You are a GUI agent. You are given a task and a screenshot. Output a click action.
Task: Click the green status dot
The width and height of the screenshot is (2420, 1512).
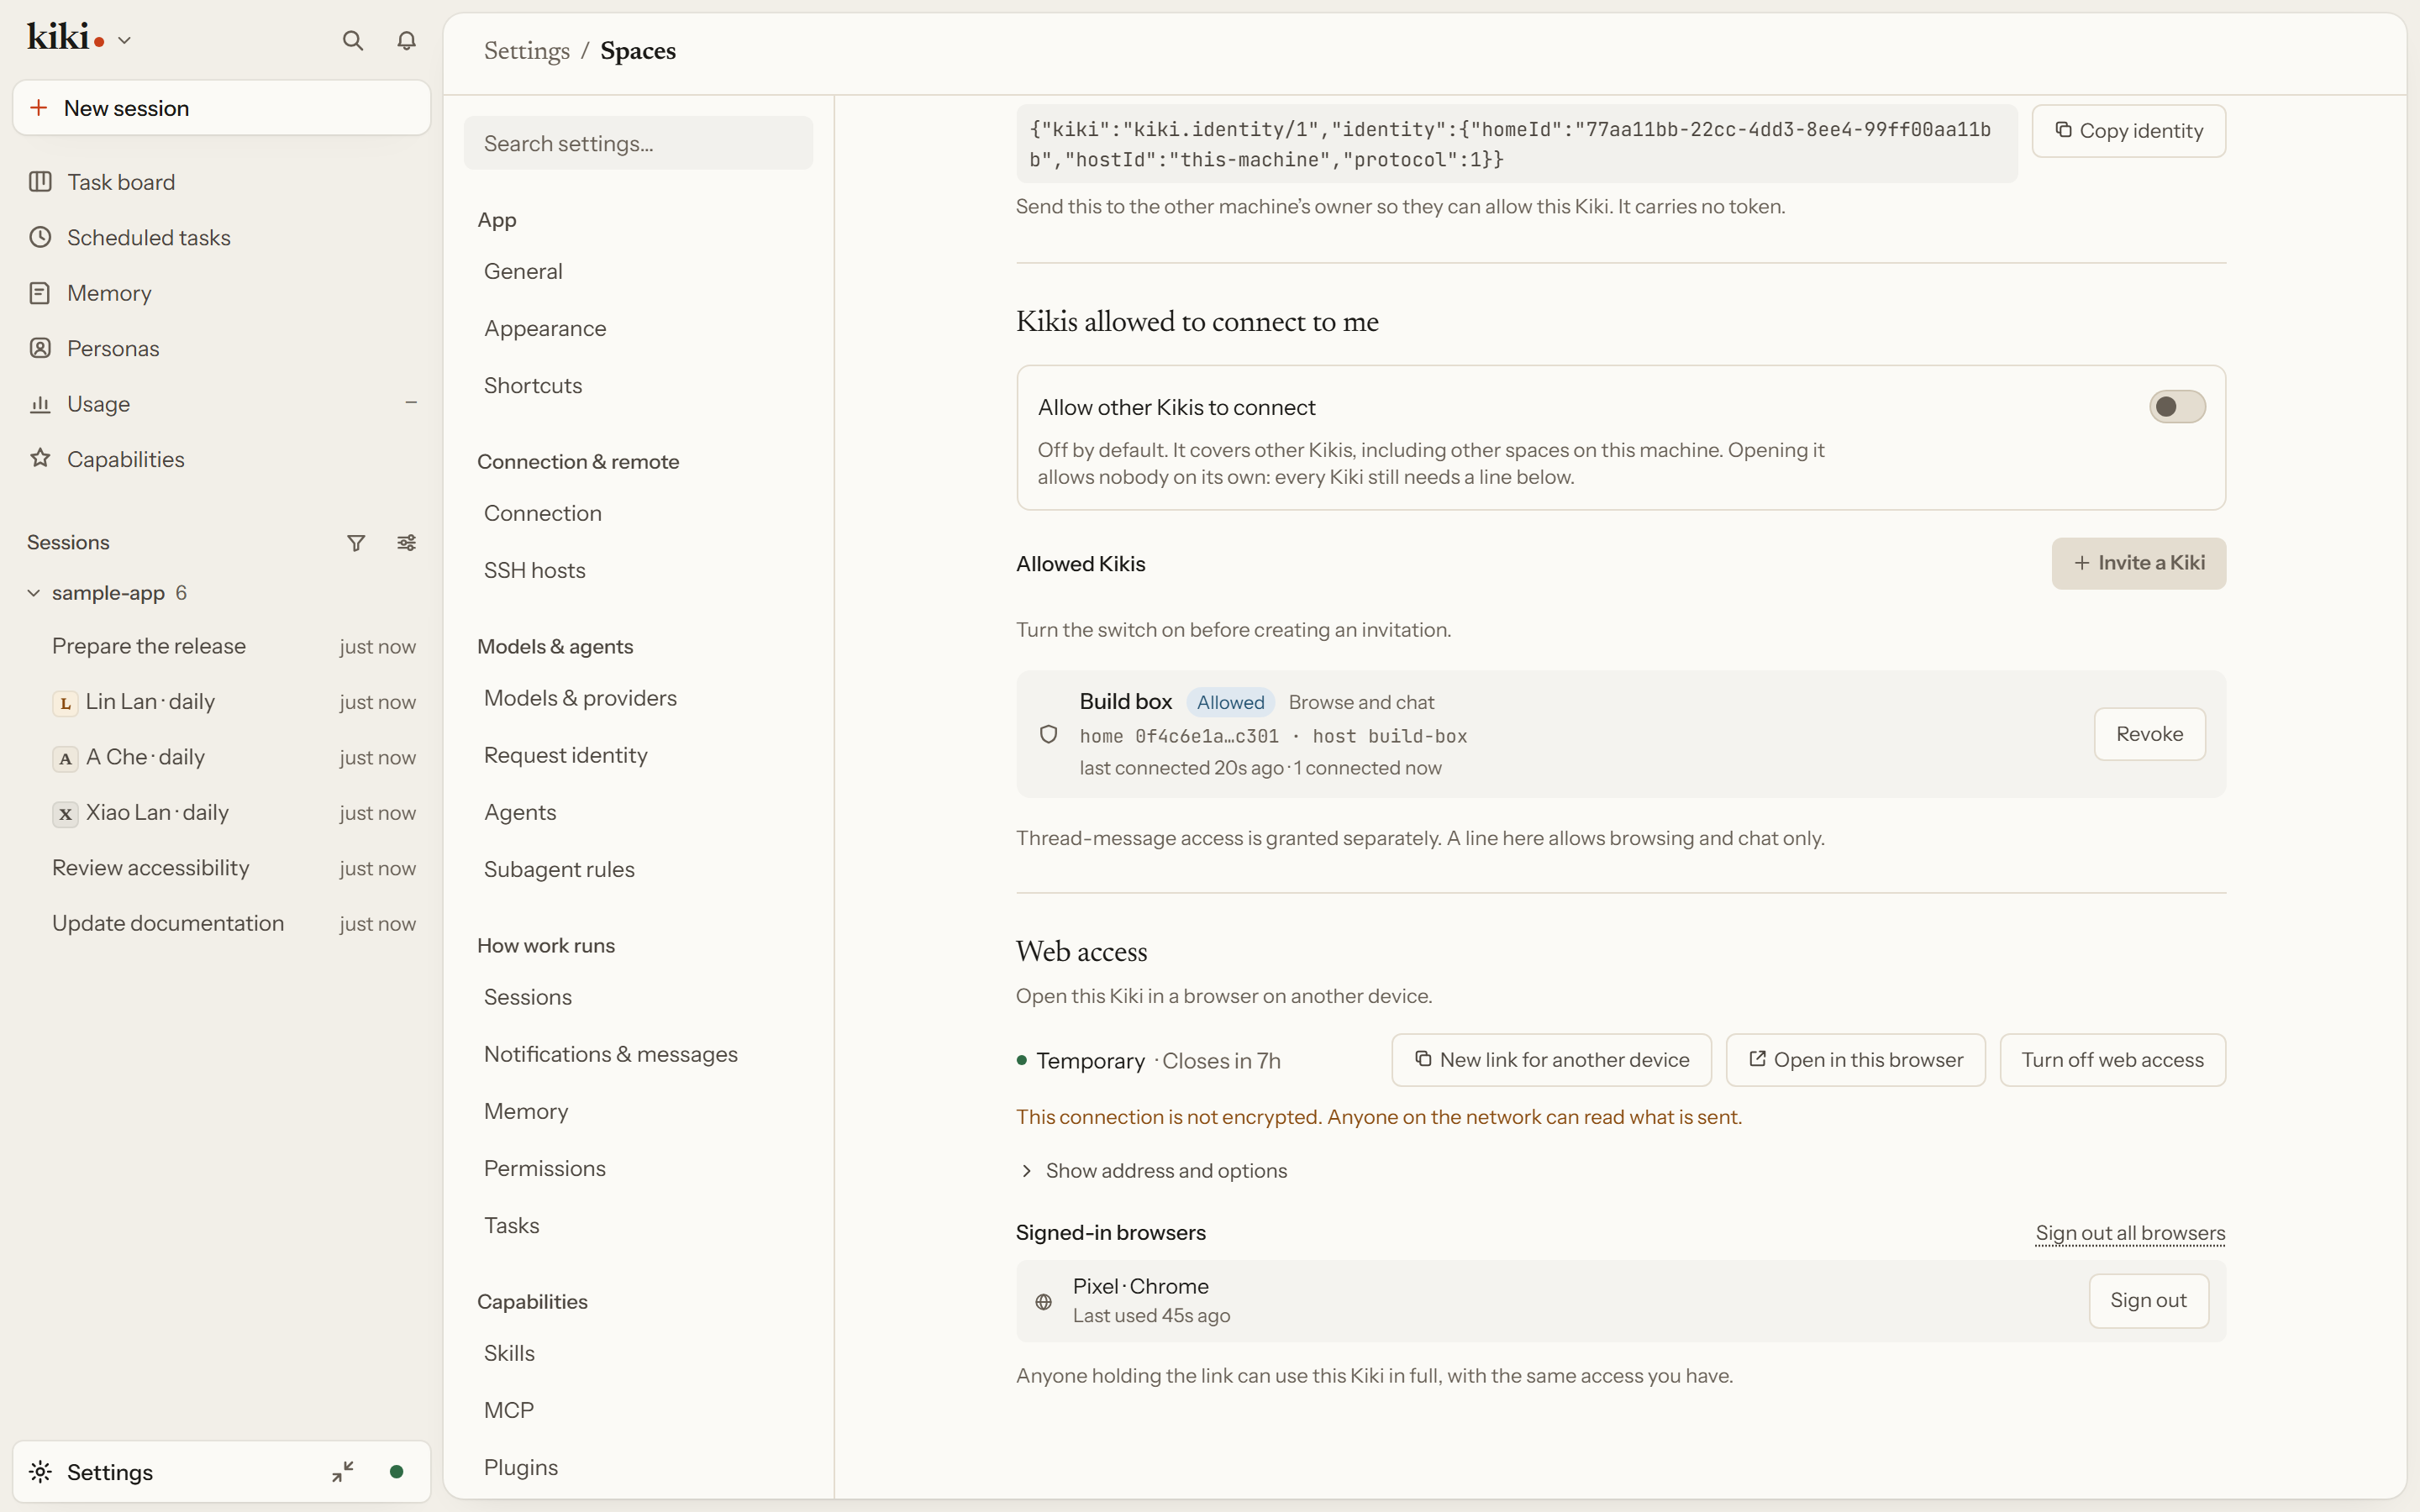click(397, 1472)
